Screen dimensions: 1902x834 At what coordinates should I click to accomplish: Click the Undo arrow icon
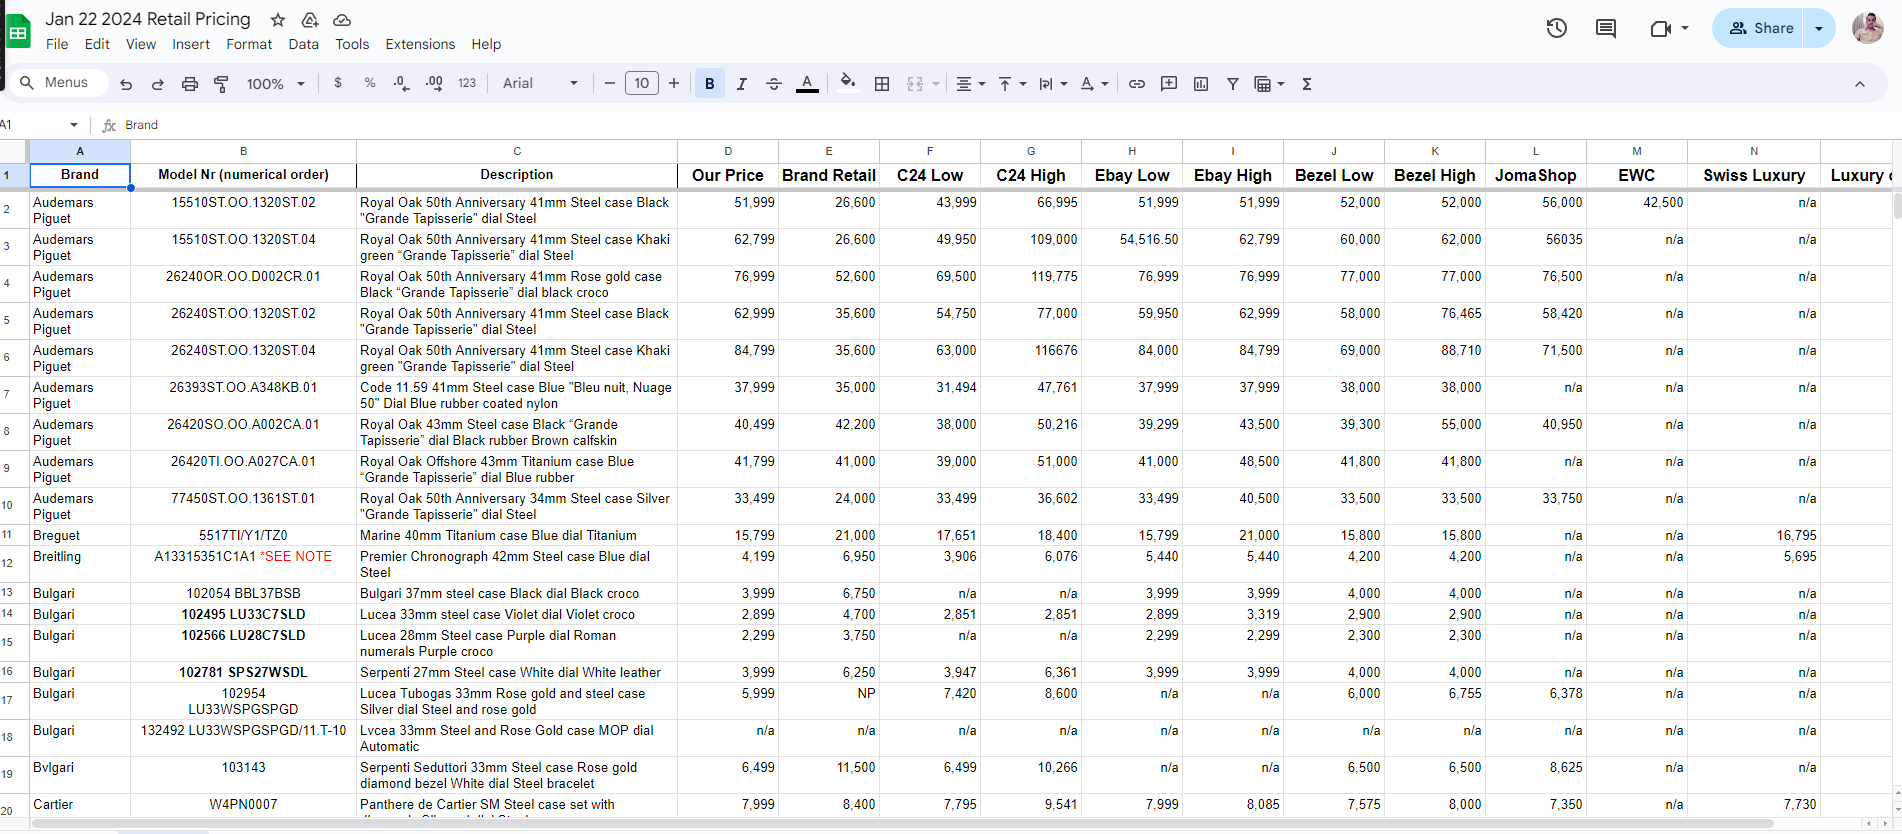(x=126, y=84)
